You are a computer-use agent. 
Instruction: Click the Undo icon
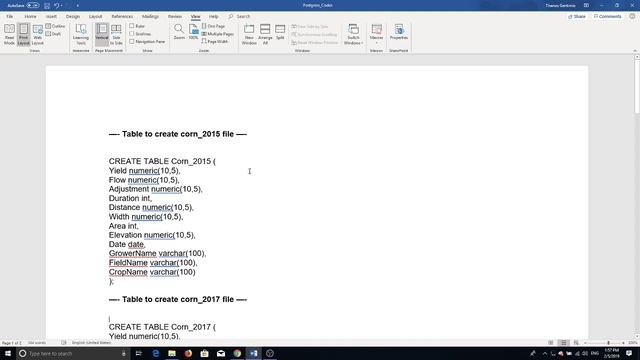tap(56, 6)
